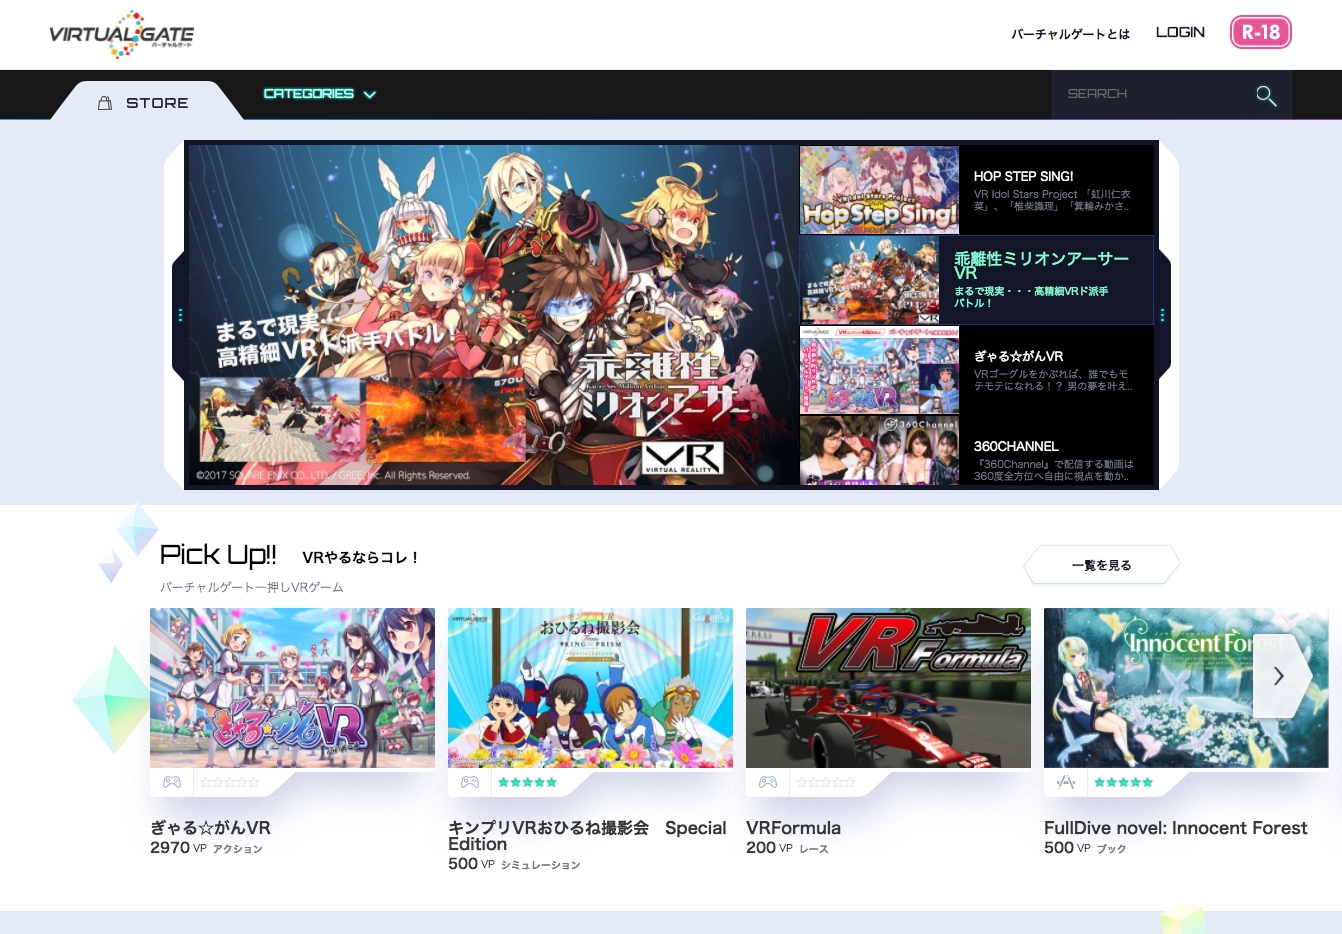
Task: Click the carousel's left-side dotted handle
Action: (180, 315)
